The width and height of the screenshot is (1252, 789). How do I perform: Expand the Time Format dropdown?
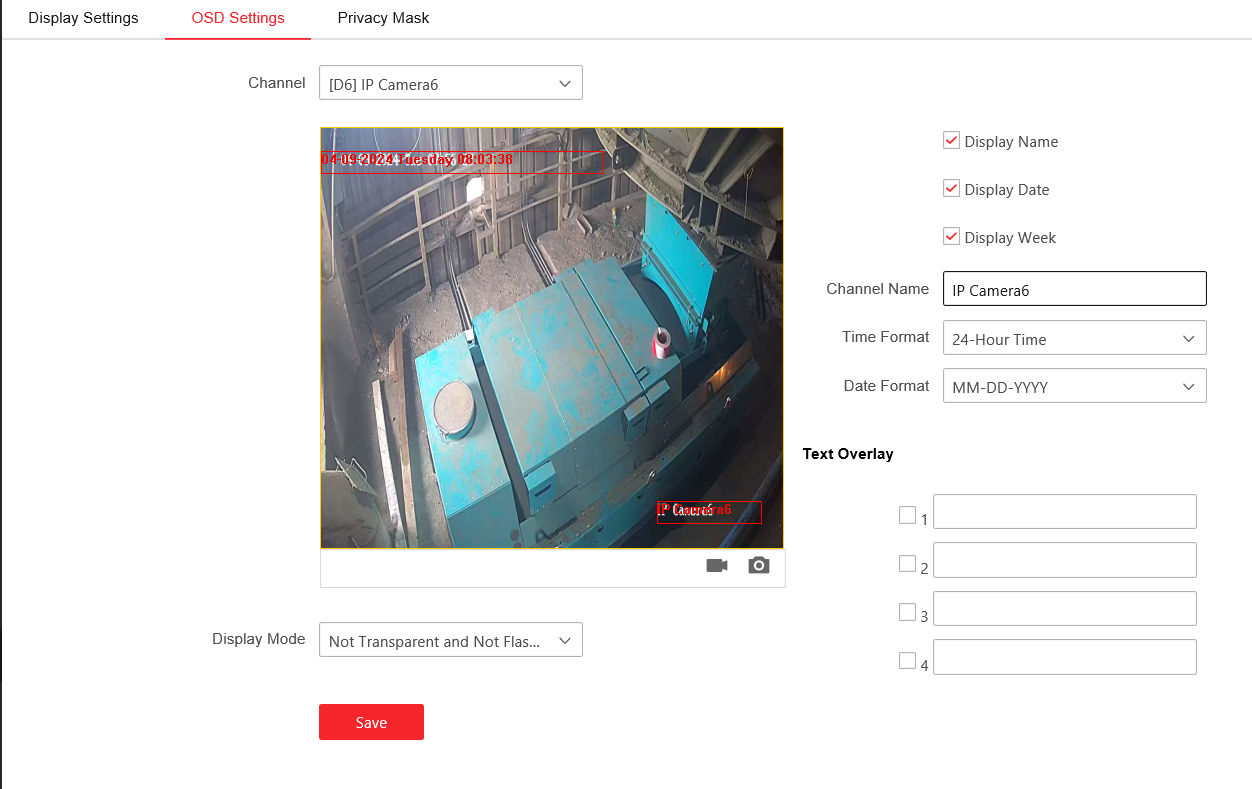pos(1074,339)
